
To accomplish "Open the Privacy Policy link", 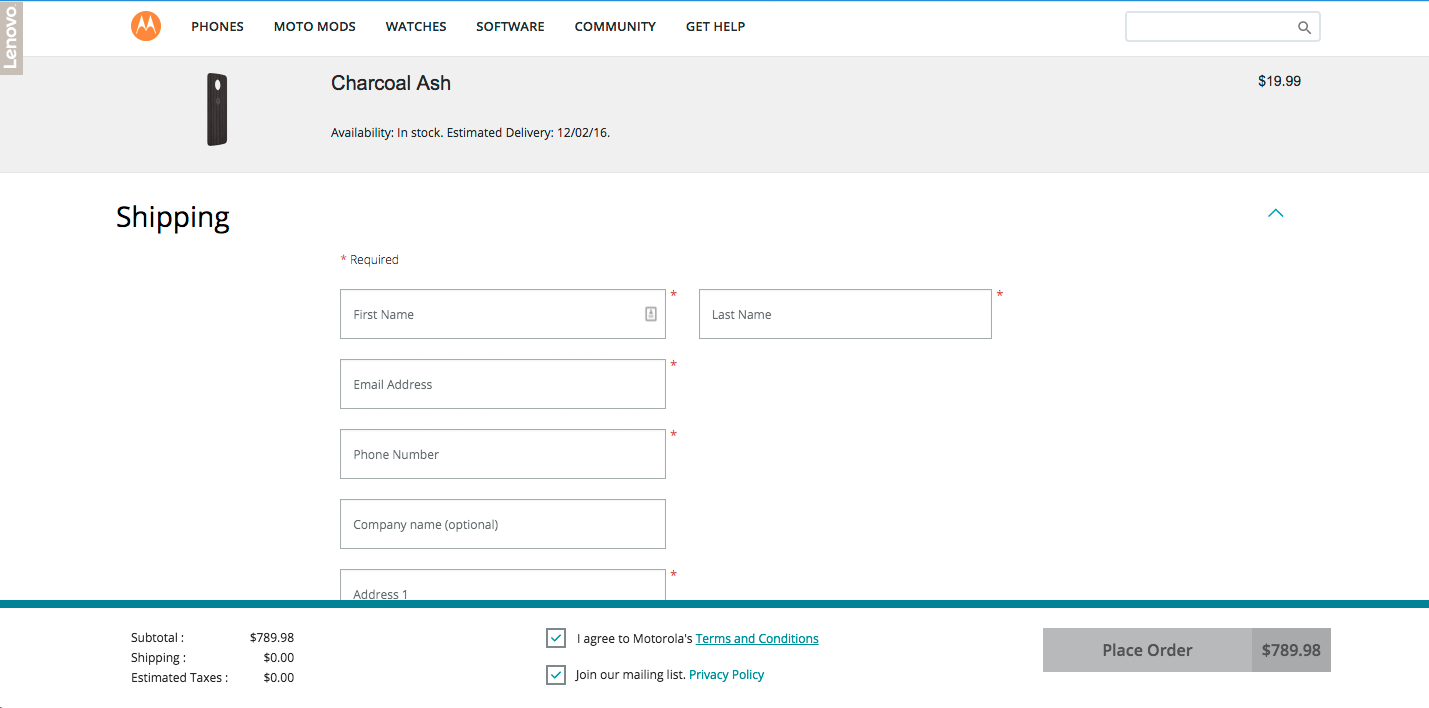I will point(726,675).
